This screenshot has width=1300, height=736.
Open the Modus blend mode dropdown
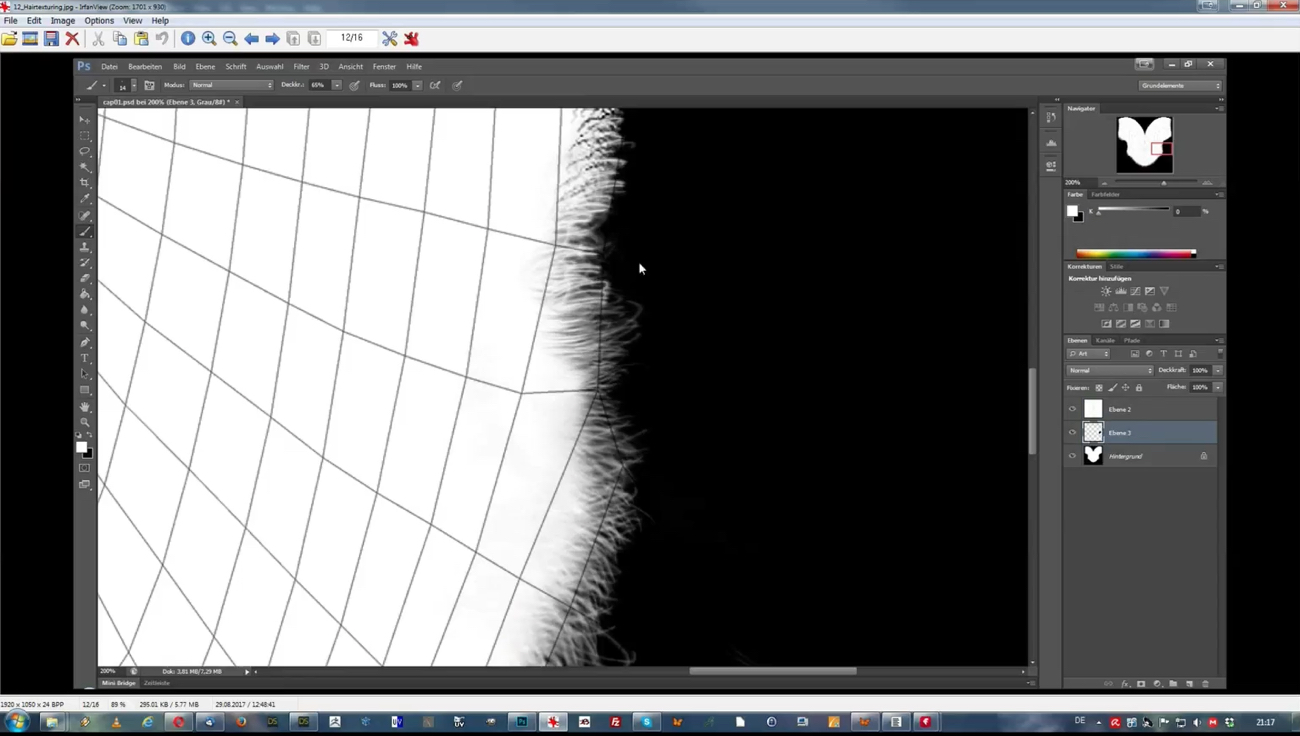(x=231, y=85)
